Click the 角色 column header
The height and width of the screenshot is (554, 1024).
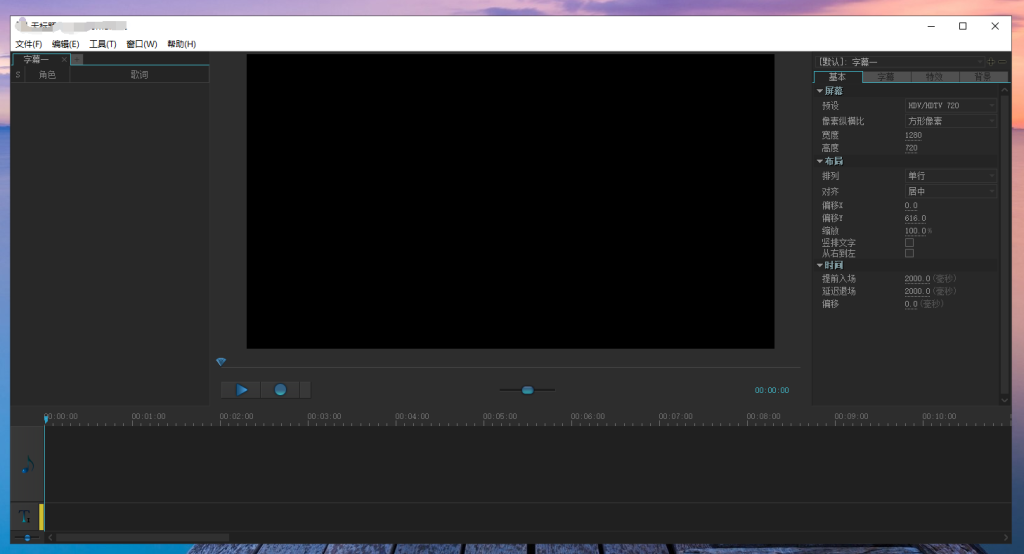[x=47, y=75]
